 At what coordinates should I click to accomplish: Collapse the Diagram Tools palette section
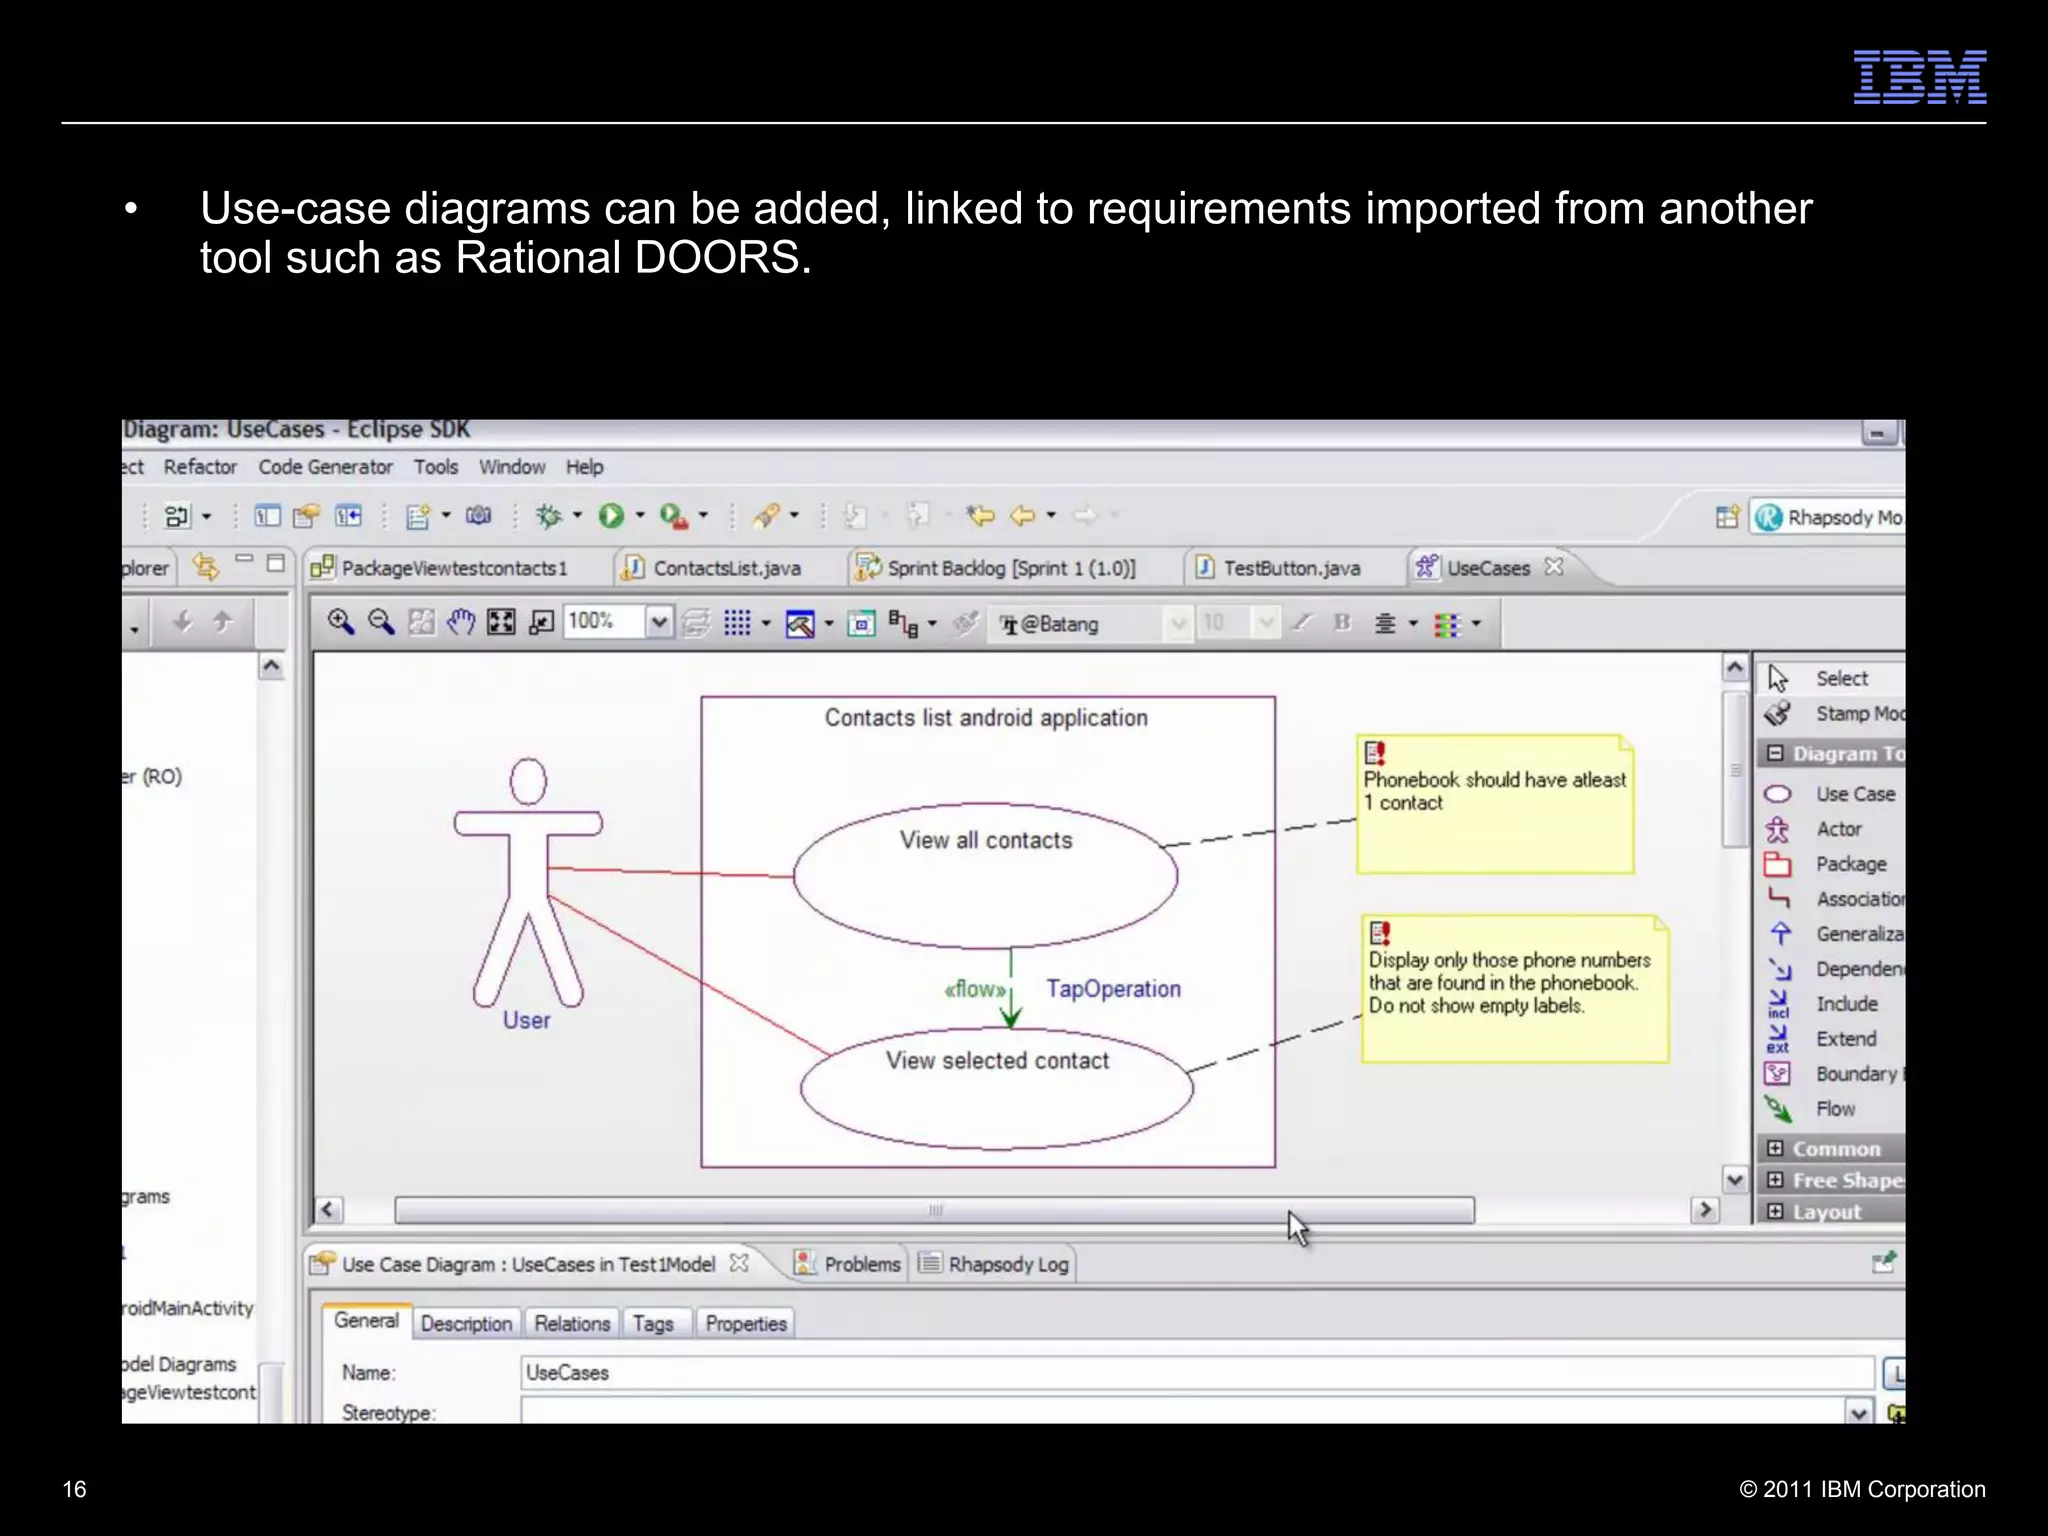(x=1775, y=753)
